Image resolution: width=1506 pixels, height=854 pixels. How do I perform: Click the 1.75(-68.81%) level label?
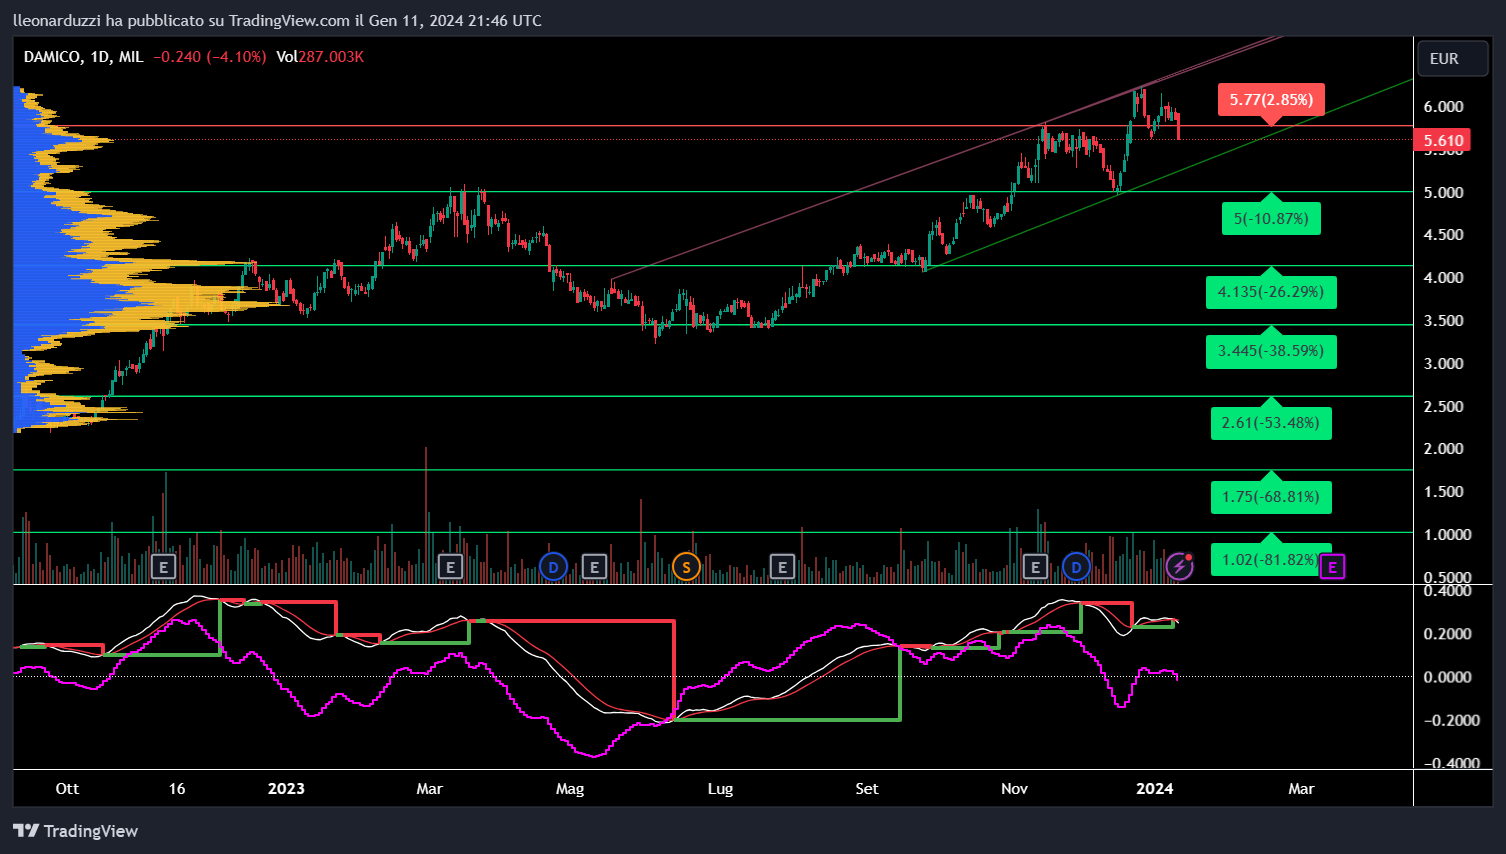tap(1271, 497)
